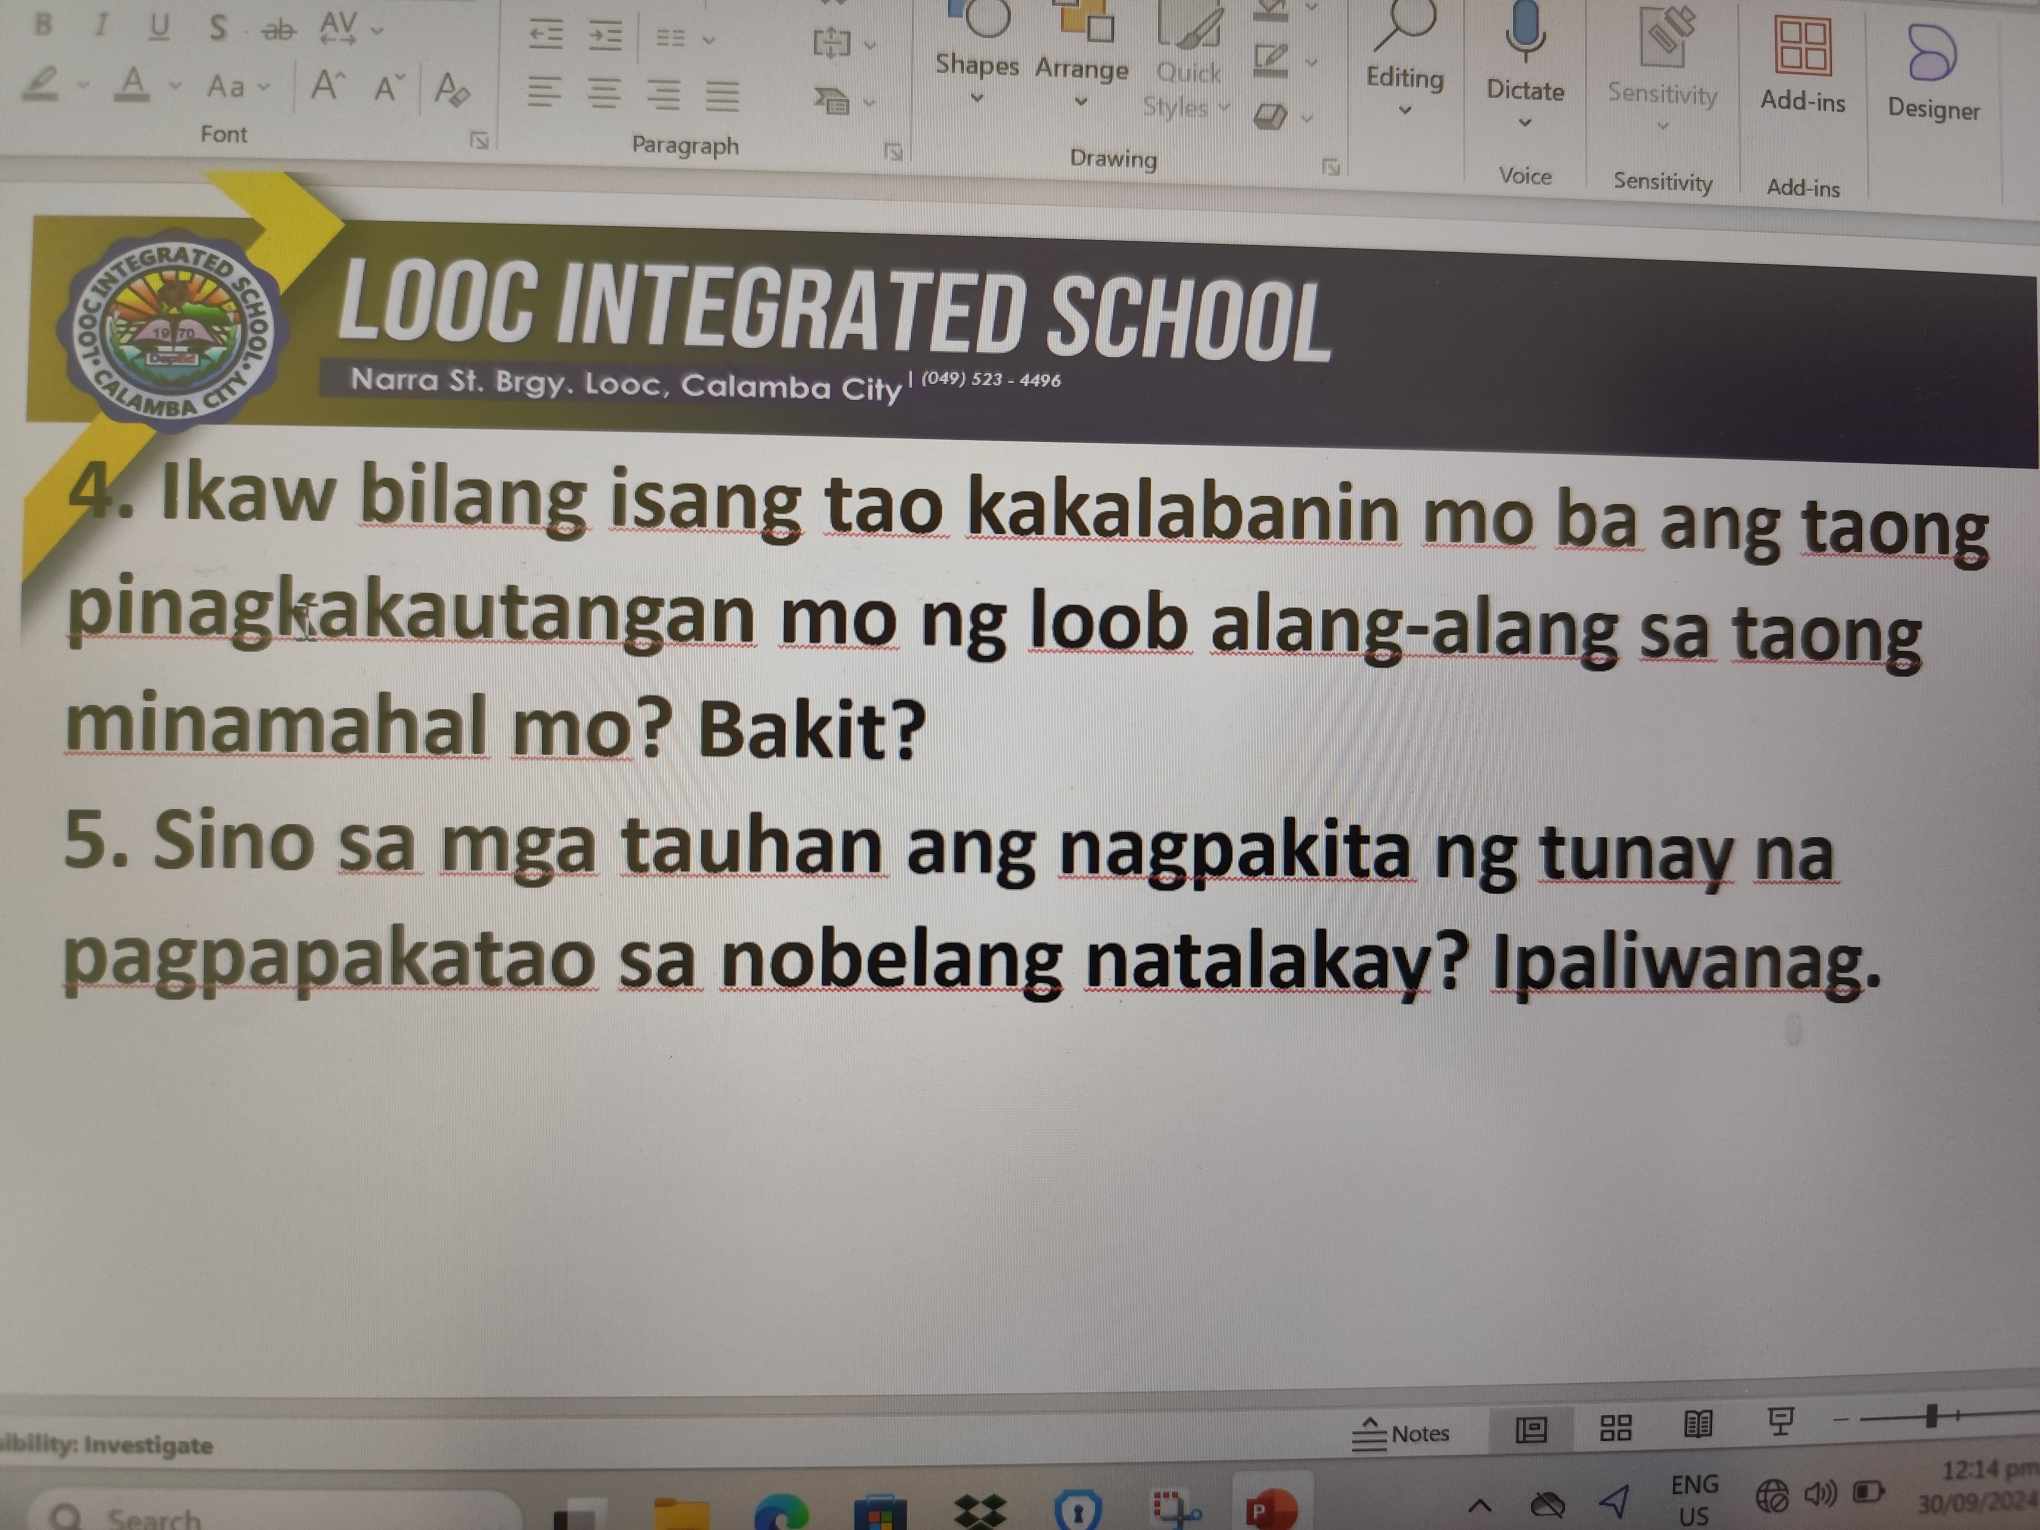Open Change Case dropdown
2040x1530 pixels.
click(x=238, y=87)
